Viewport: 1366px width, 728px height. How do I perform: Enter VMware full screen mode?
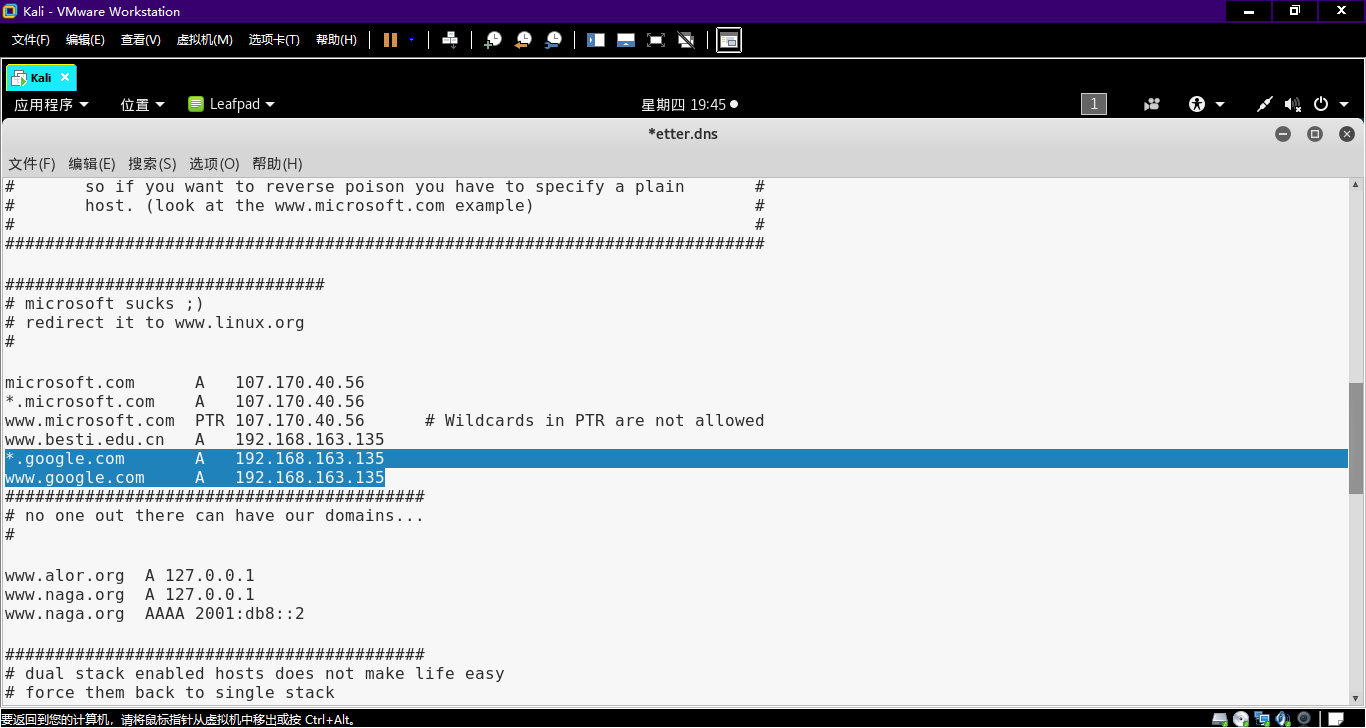pyautogui.click(x=656, y=40)
